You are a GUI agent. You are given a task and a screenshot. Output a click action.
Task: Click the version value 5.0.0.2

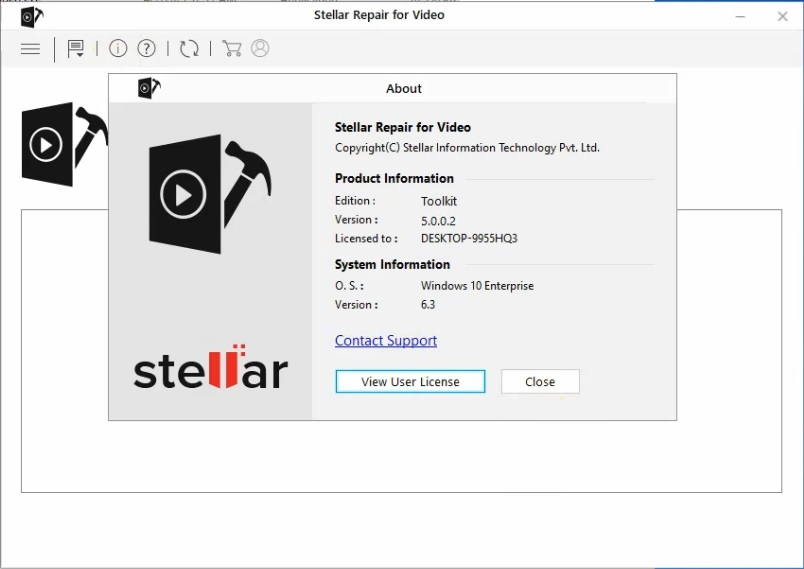pos(438,221)
